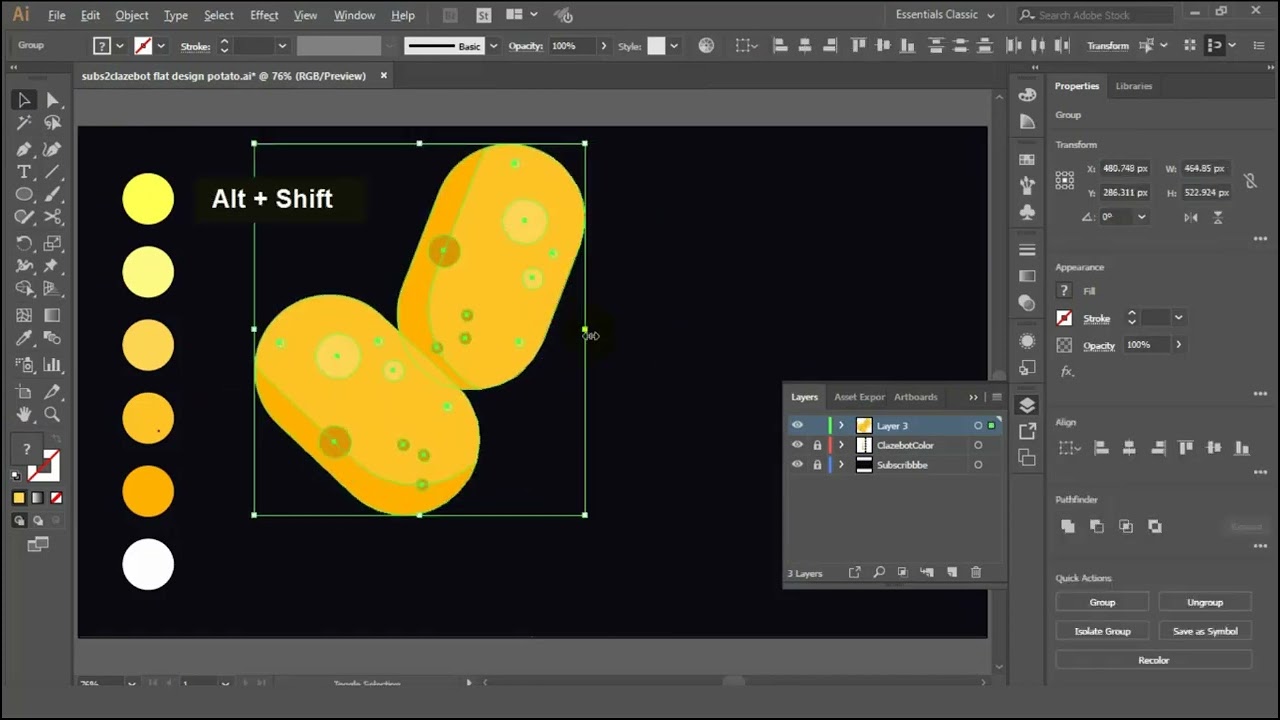Viewport: 1280px width, 720px height.
Task: Delete selection with Layers trash icon
Action: [x=976, y=572]
